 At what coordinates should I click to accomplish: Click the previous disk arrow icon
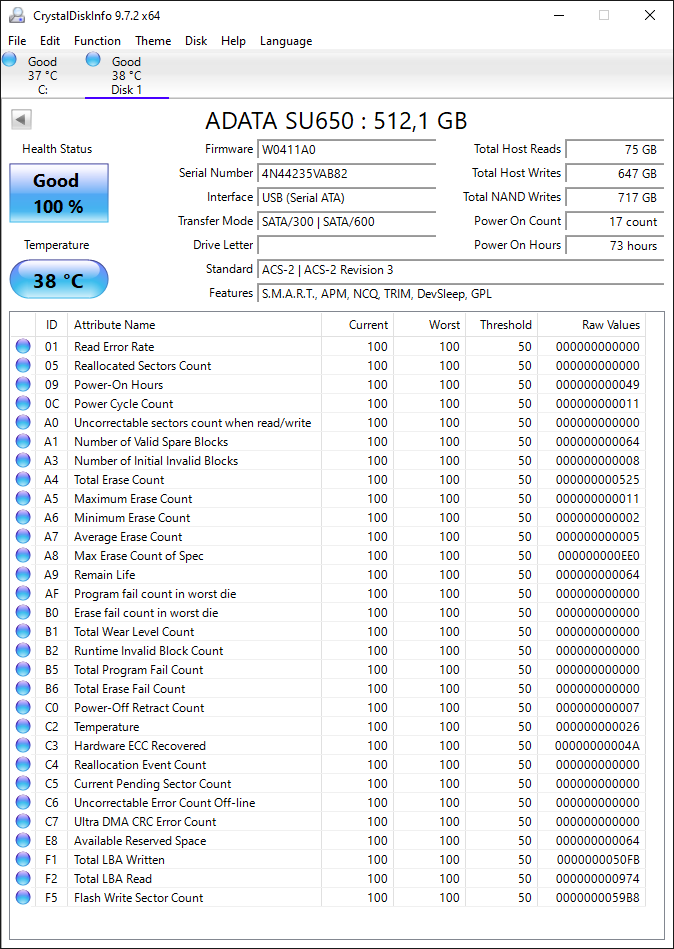click(x=21, y=120)
